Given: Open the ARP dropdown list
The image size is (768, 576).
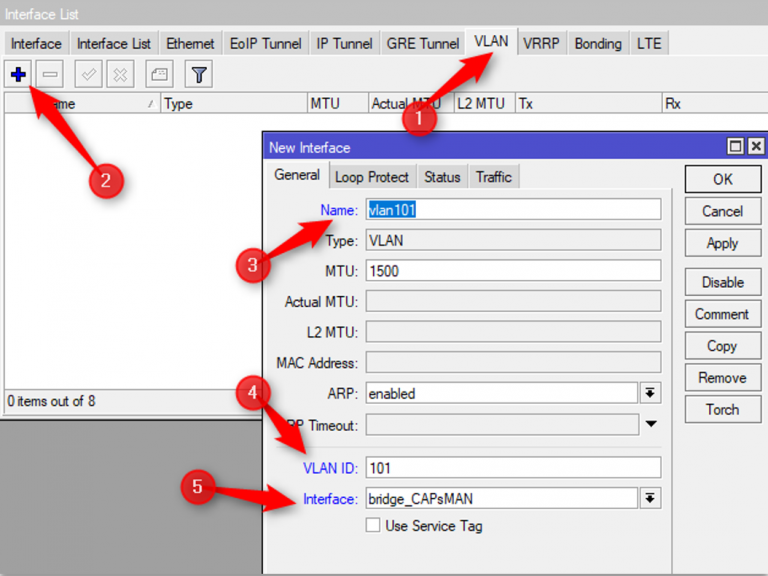Looking at the screenshot, I should (x=649, y=393).
